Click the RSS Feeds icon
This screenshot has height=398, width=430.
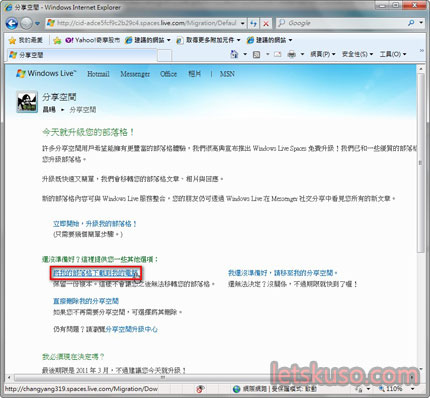pos(256,54)
